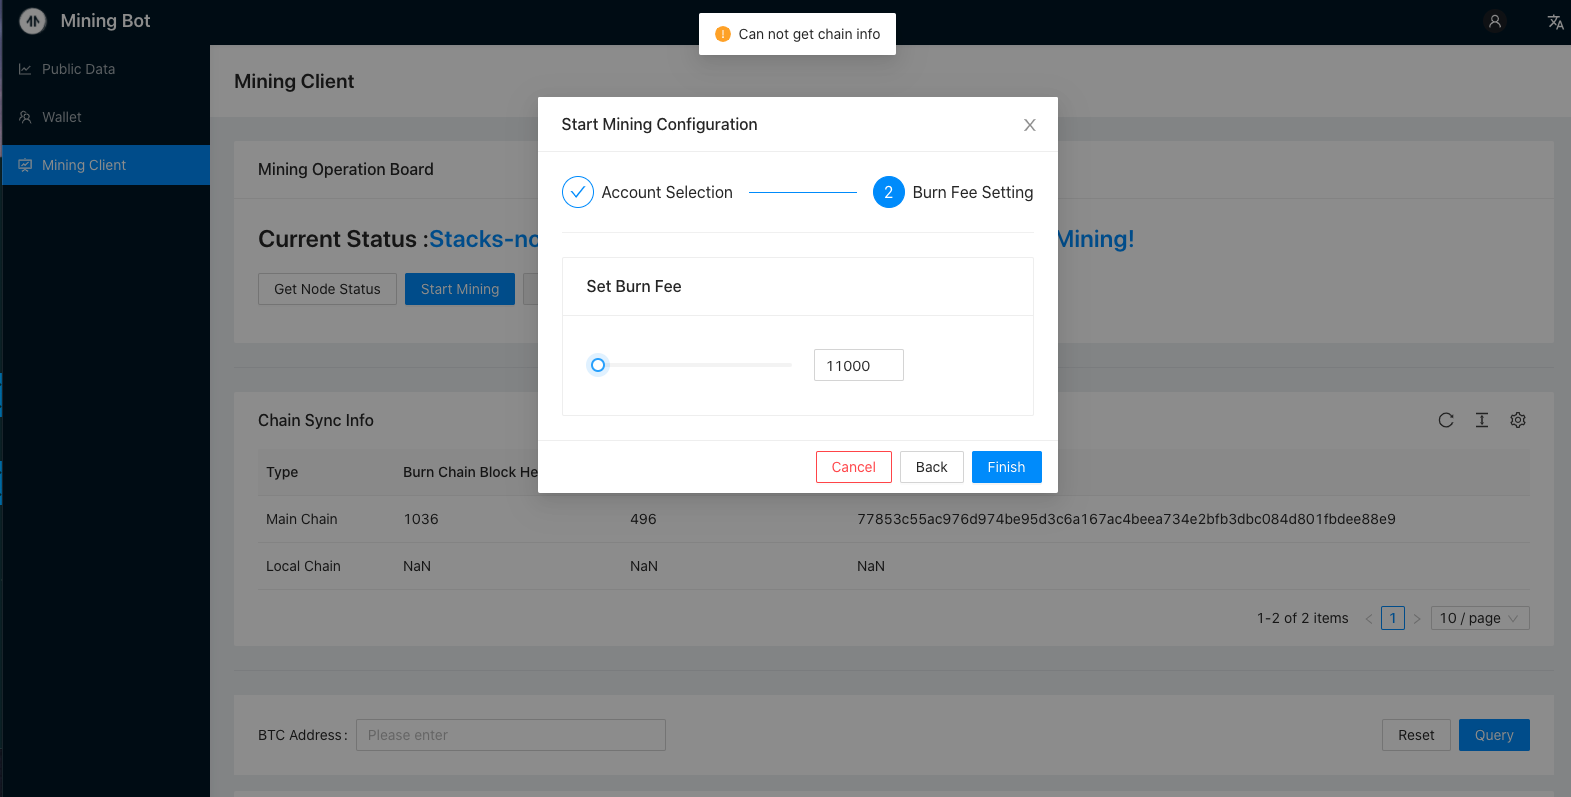The image size is (1571, 797).
Task: Click the Main Chain row label
Action: coord(302,519)
